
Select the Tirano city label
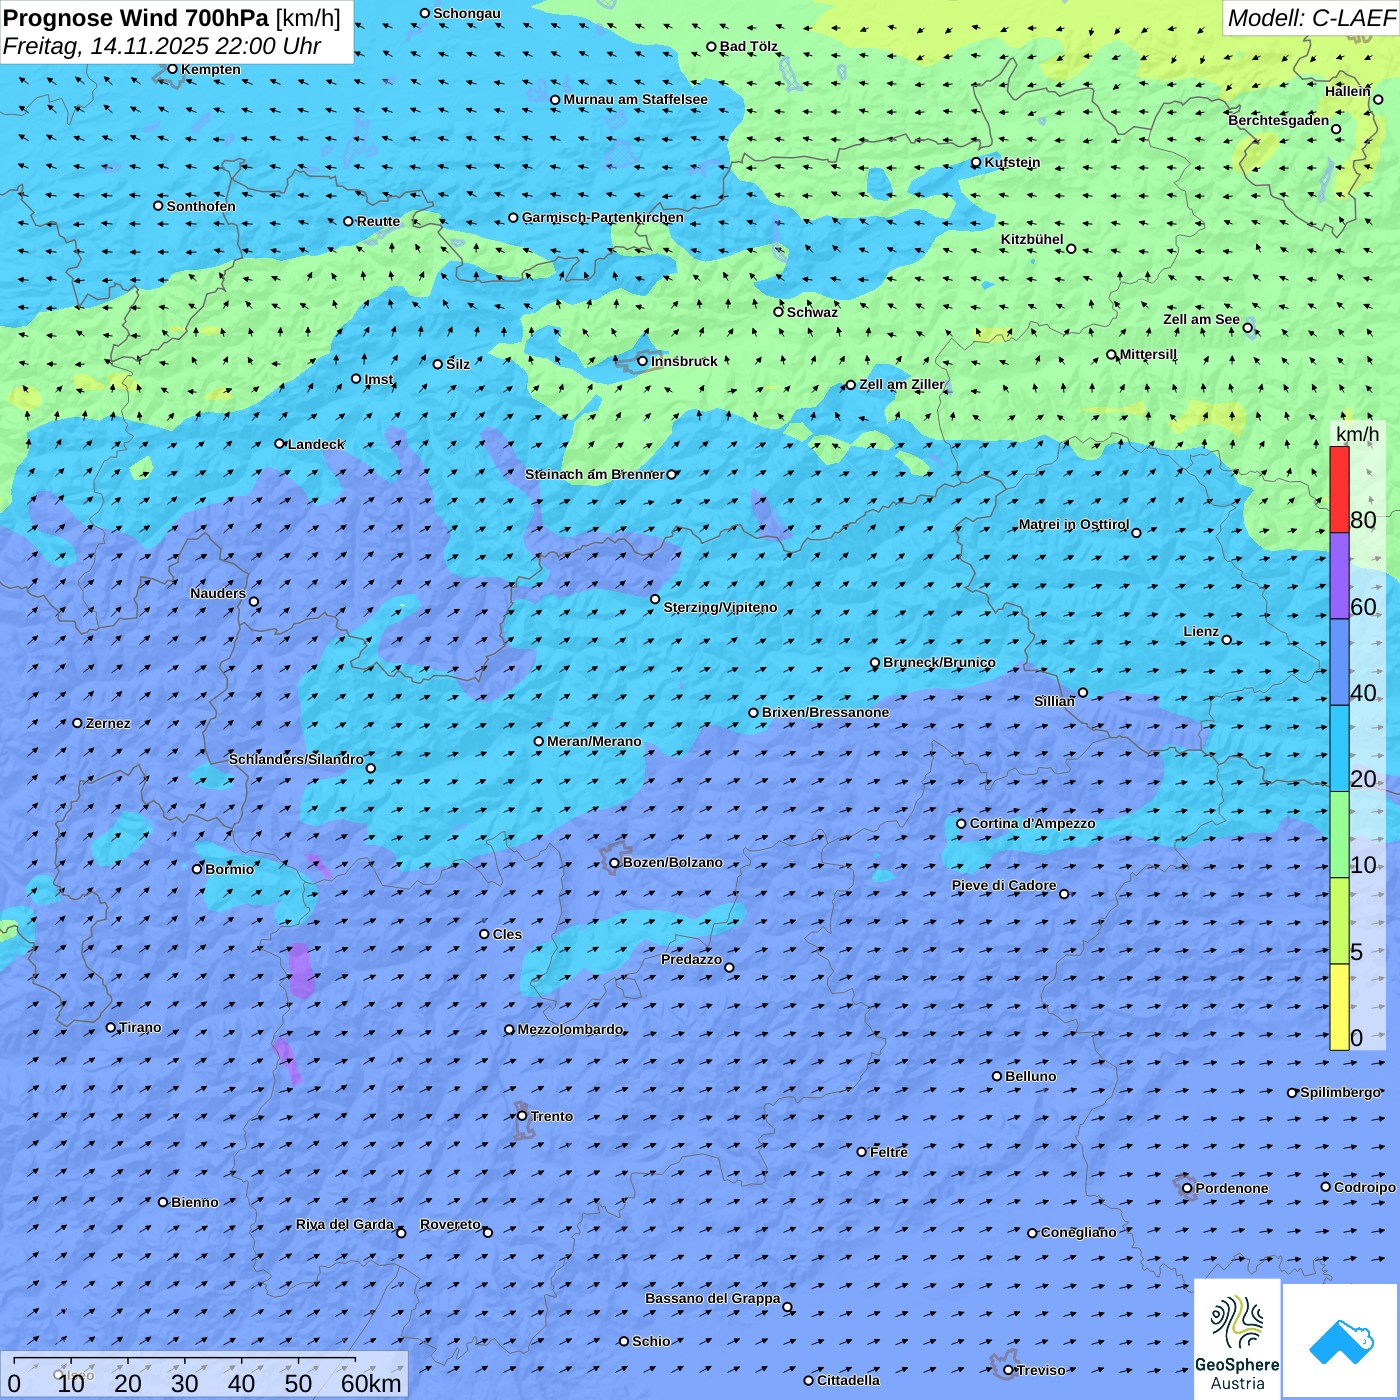[x=140, y=1027]
